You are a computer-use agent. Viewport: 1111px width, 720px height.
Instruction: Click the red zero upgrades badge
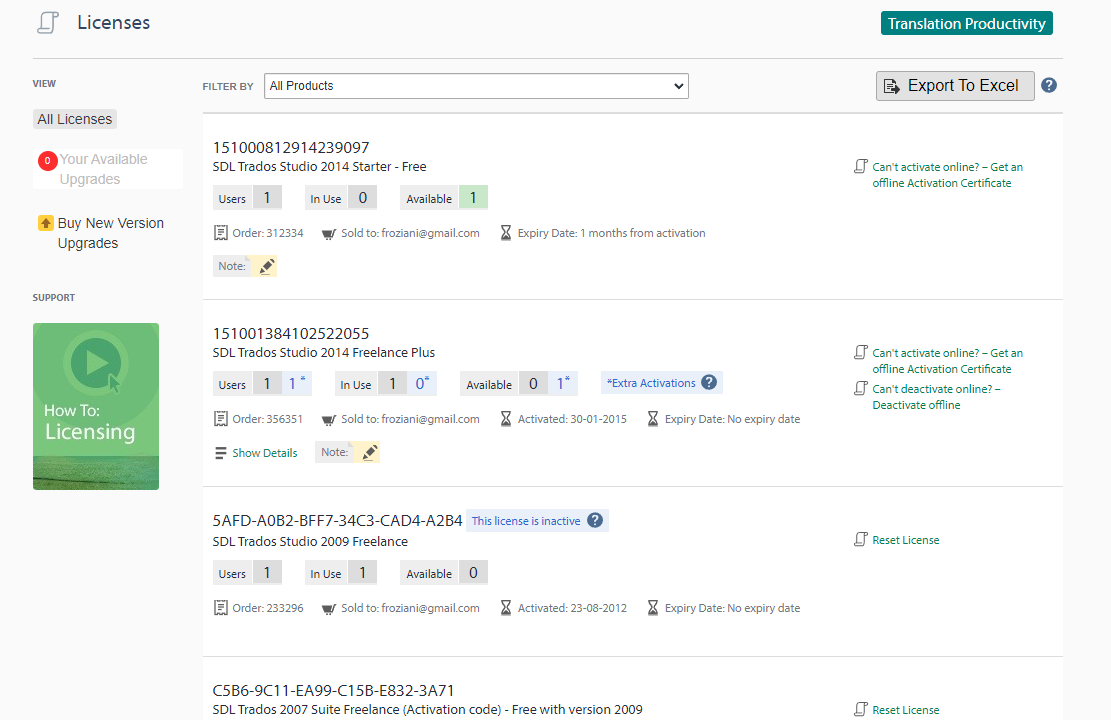pos(47,160)
